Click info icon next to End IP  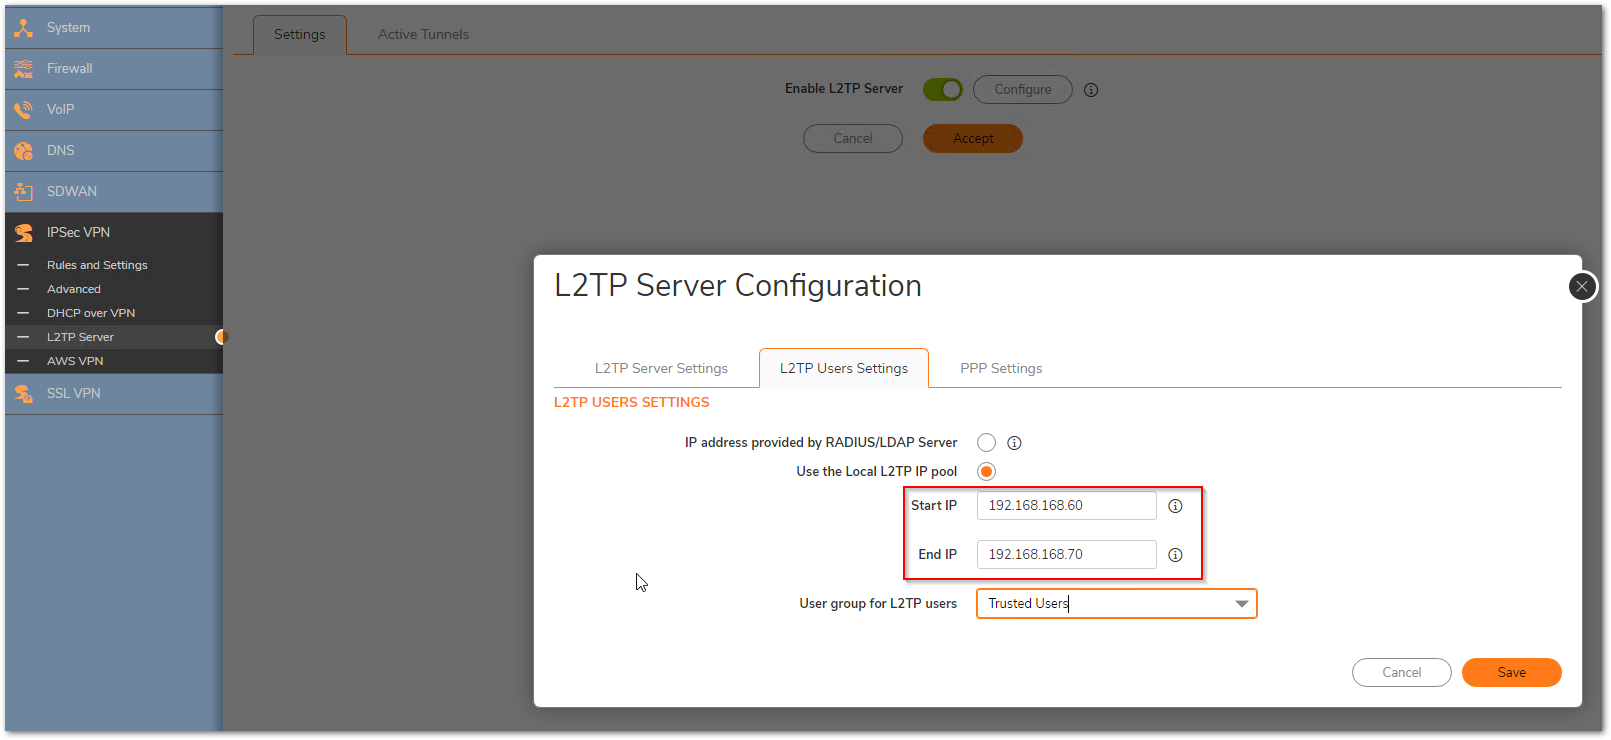pos(1175,555)
